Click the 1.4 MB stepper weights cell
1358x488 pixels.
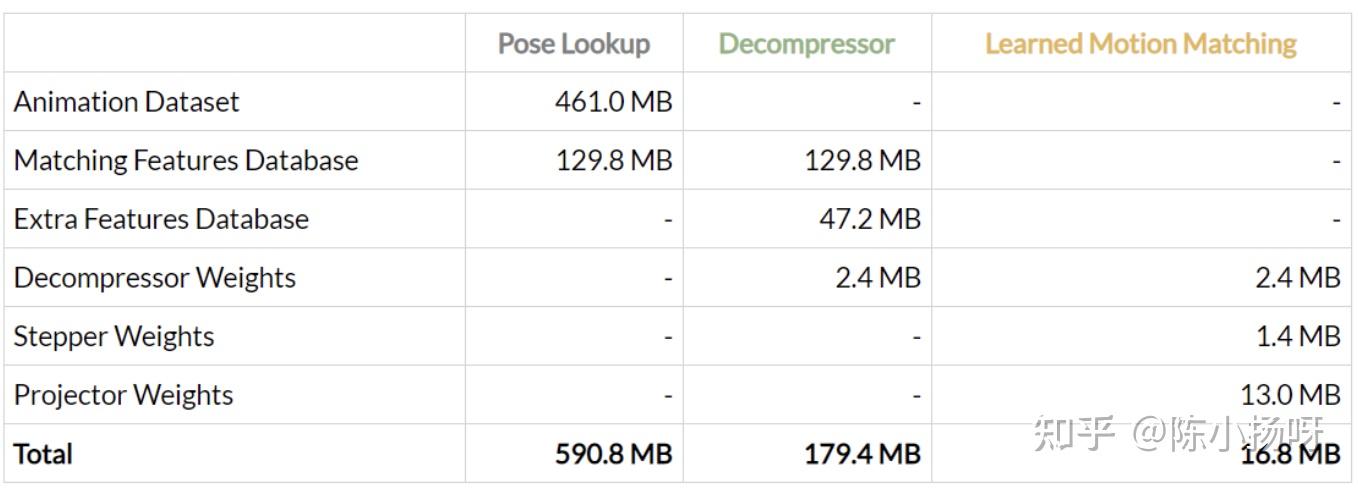click(x=1297, y=336)
